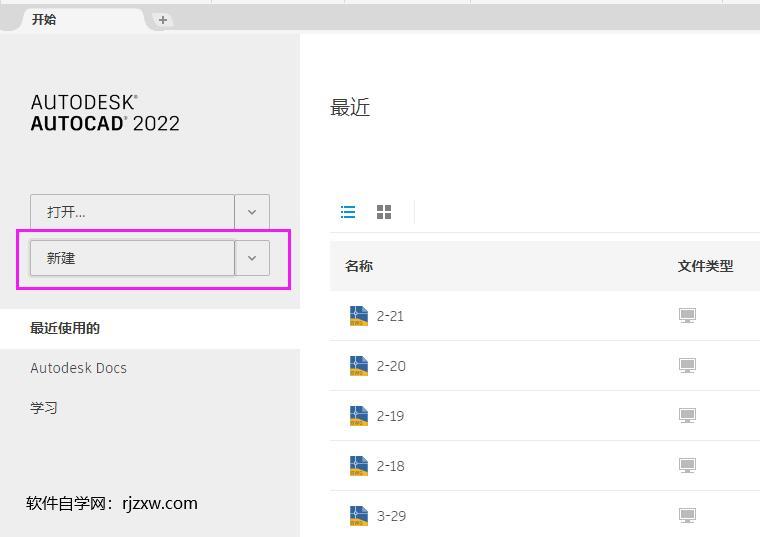Click the local computer icon in 2-21 row
This screenshot has width=760, height=537.
click(687, 316)
